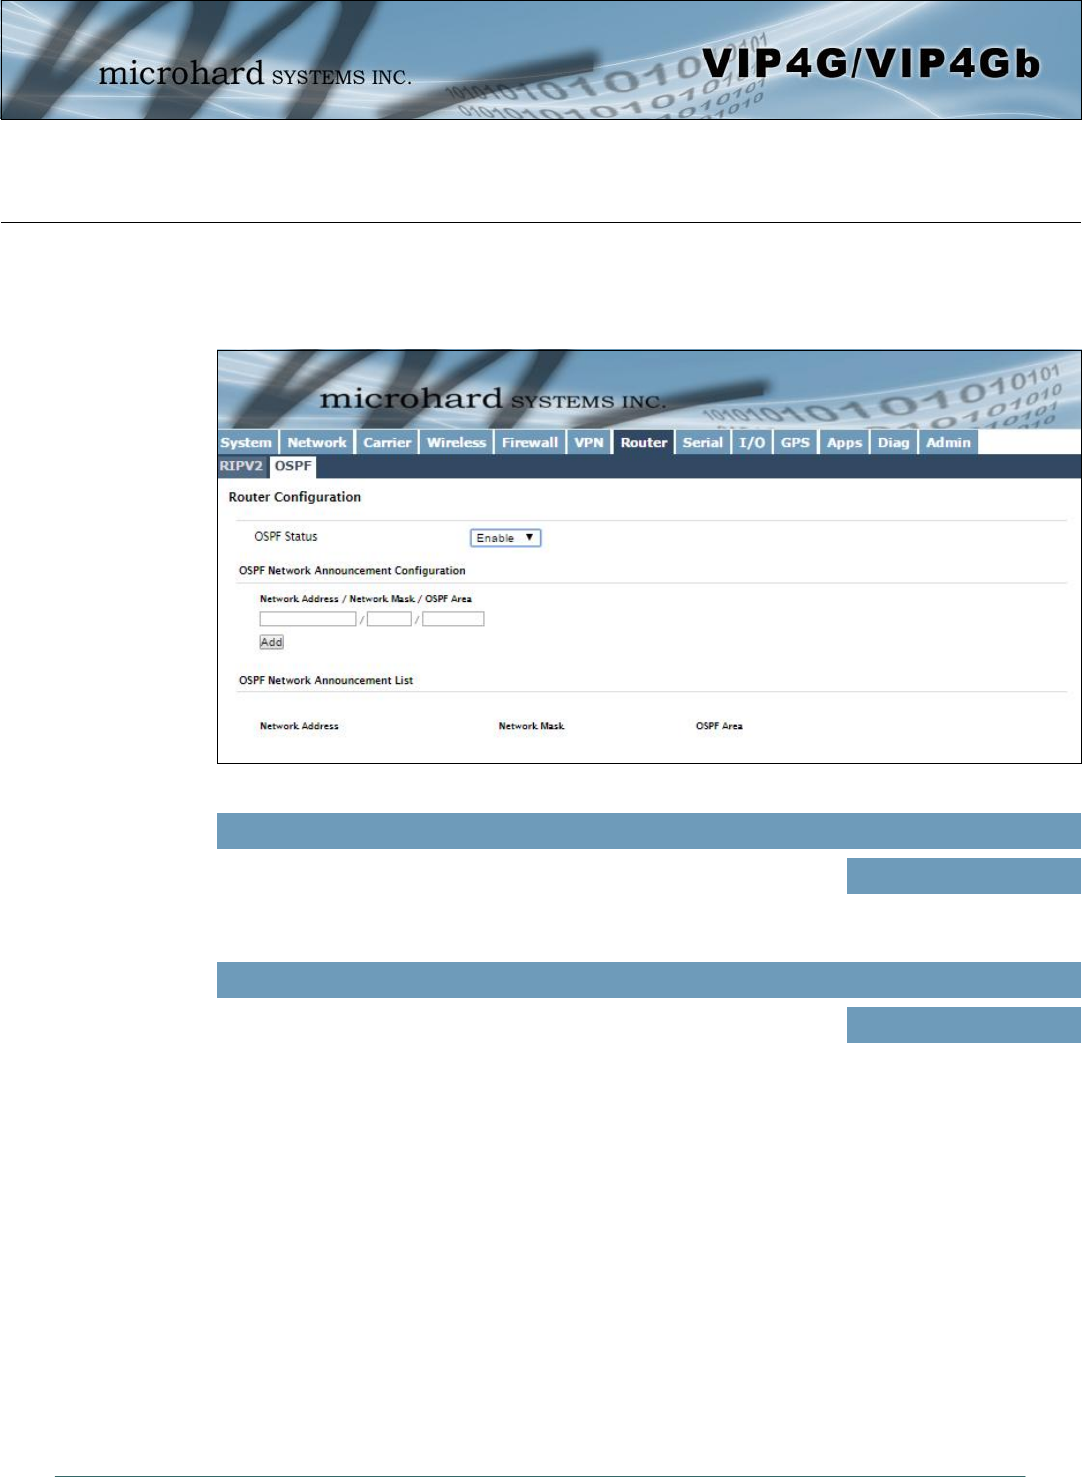Image resolution: width=1082 pixels, height=1477 pixels.
Task: Click the VIP4G/VIP4Gb title text
Action: (x=871, y=64)
